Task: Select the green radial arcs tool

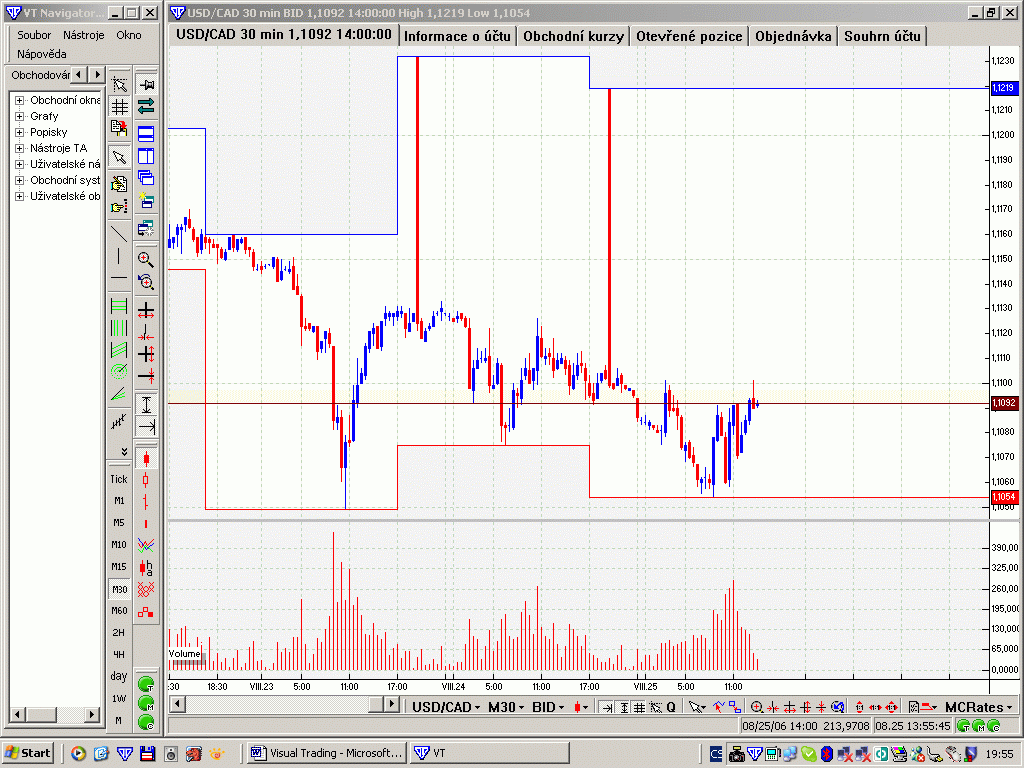Action: (119, 372)
